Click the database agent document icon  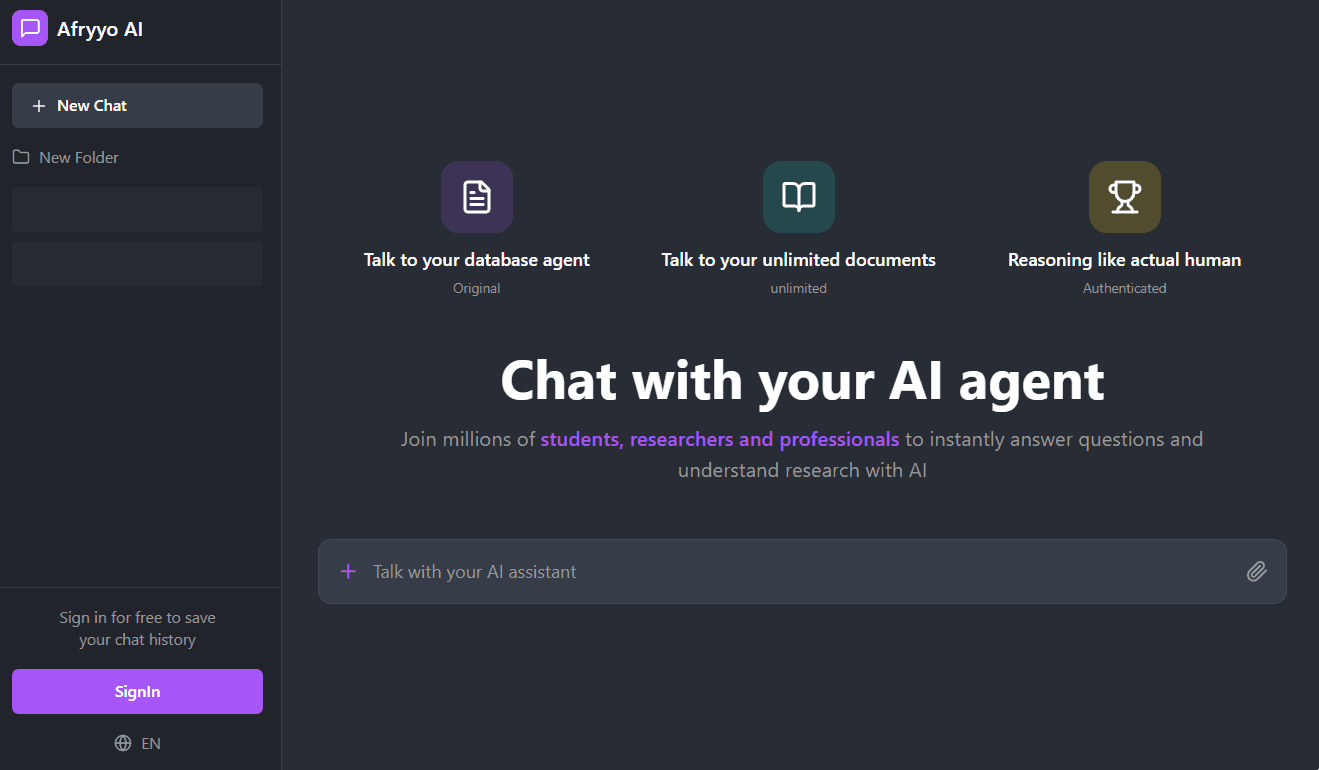pos(477,197)
